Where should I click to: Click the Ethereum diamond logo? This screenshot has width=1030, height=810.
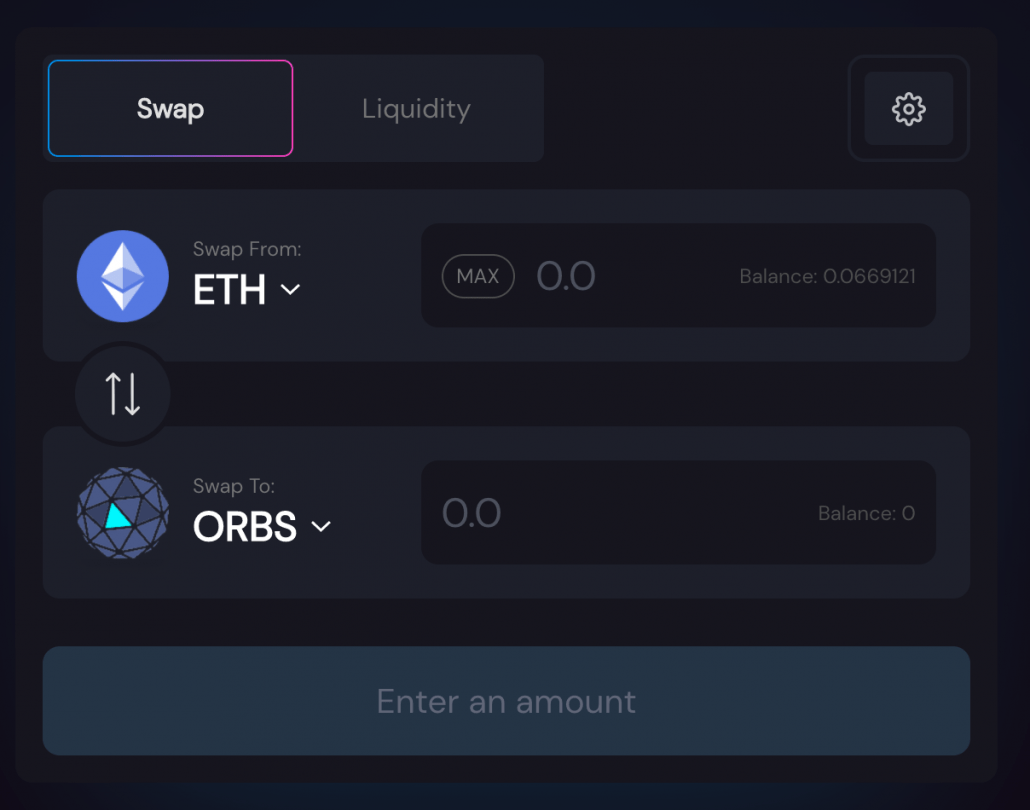point(123,276)
